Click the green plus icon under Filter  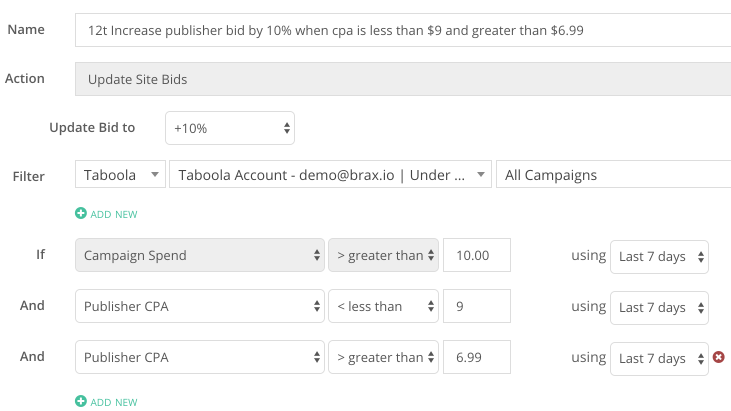tap(81, 213)
